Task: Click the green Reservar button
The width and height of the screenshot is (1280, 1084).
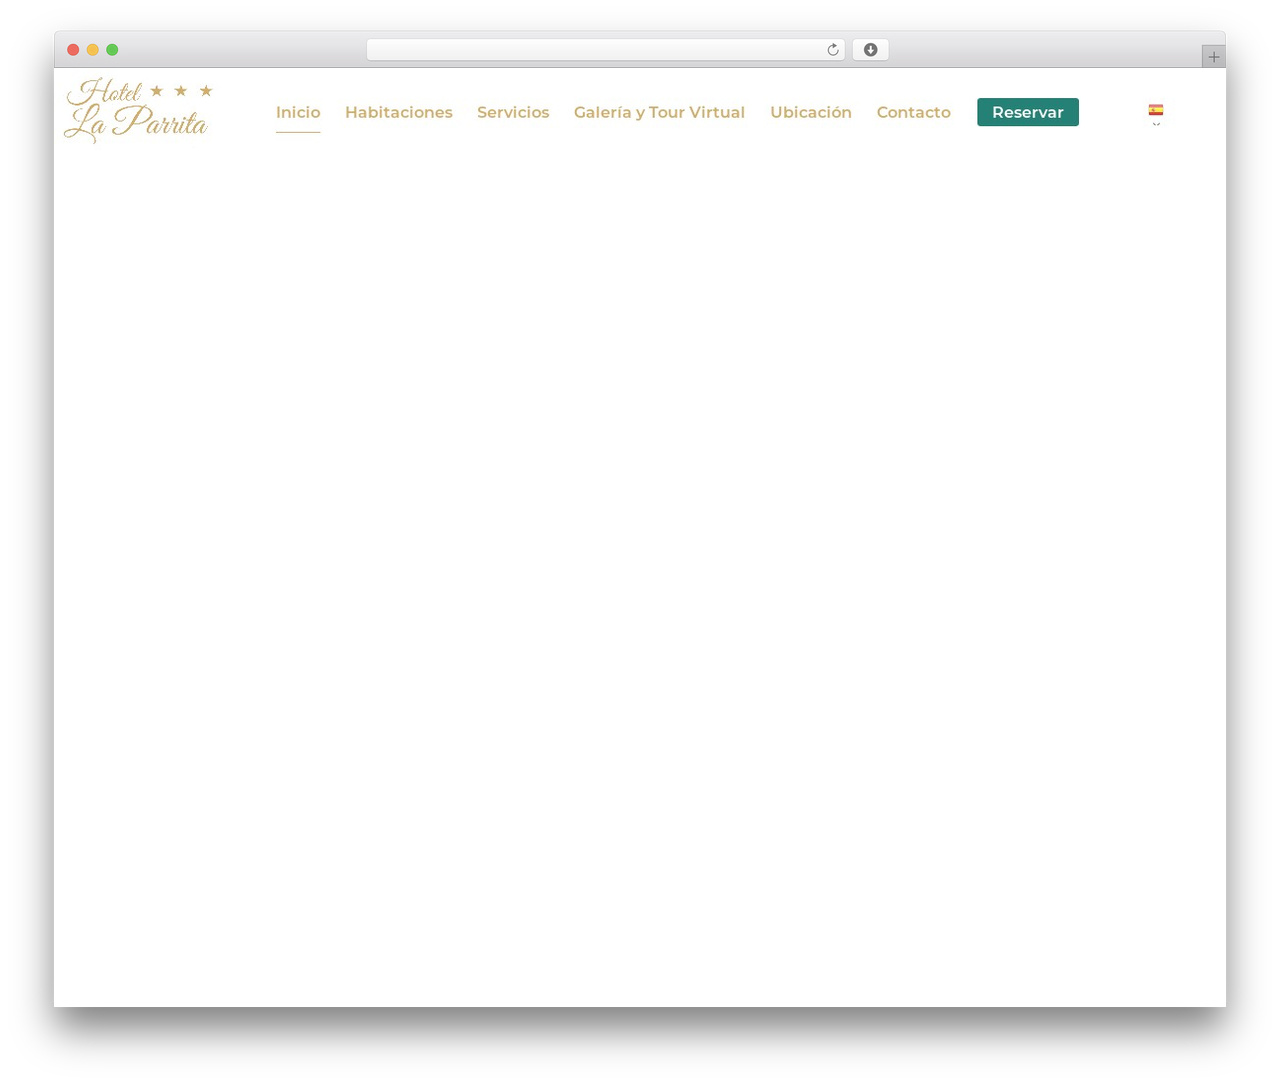Action: (x=1028, y=112)
